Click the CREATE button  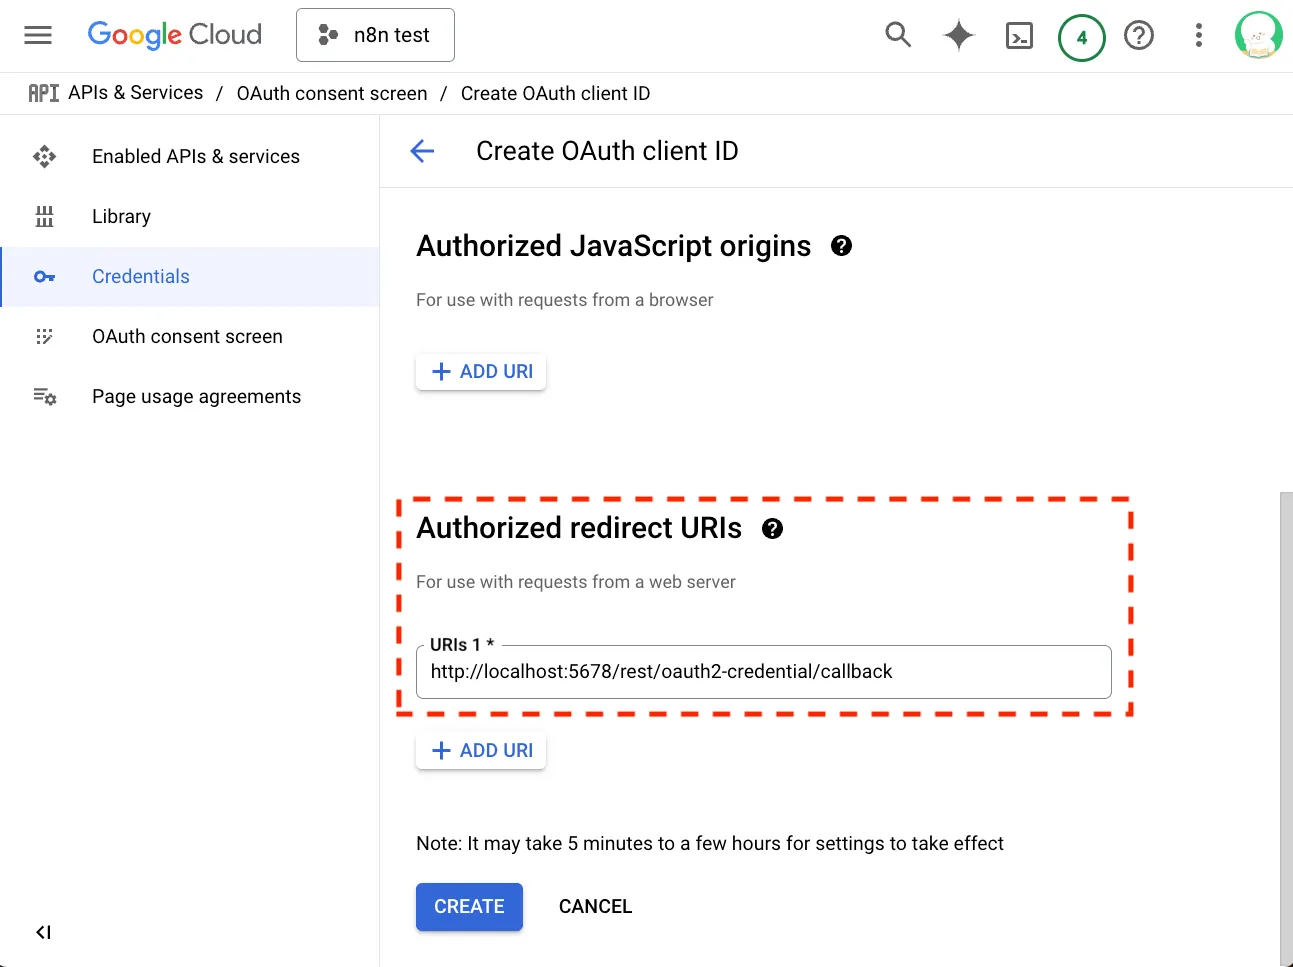(x=469, y=907)
